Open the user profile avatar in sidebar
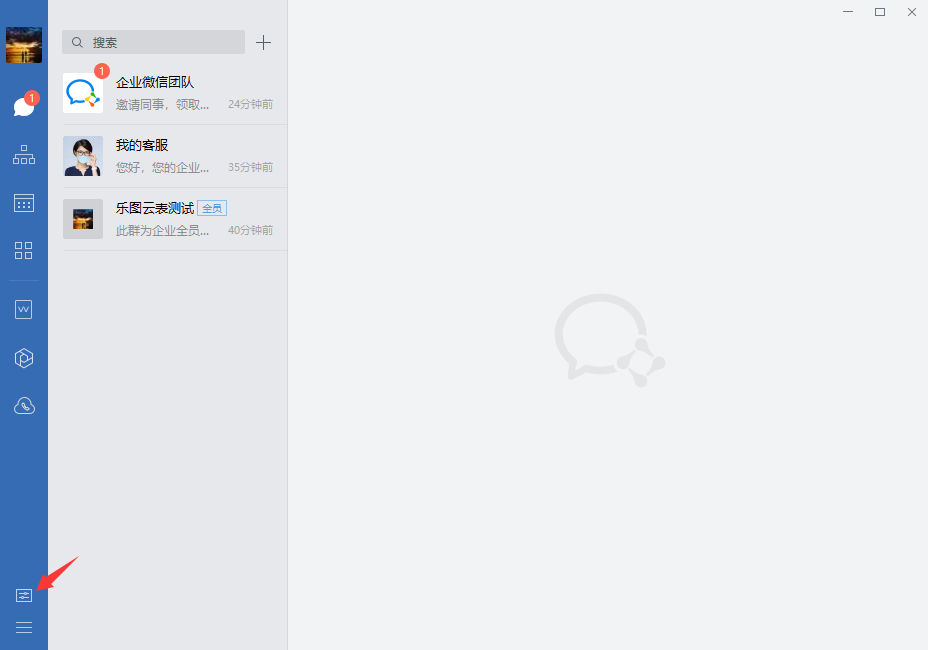The width and height of the screenshot is (928, 650). point(24,45)
